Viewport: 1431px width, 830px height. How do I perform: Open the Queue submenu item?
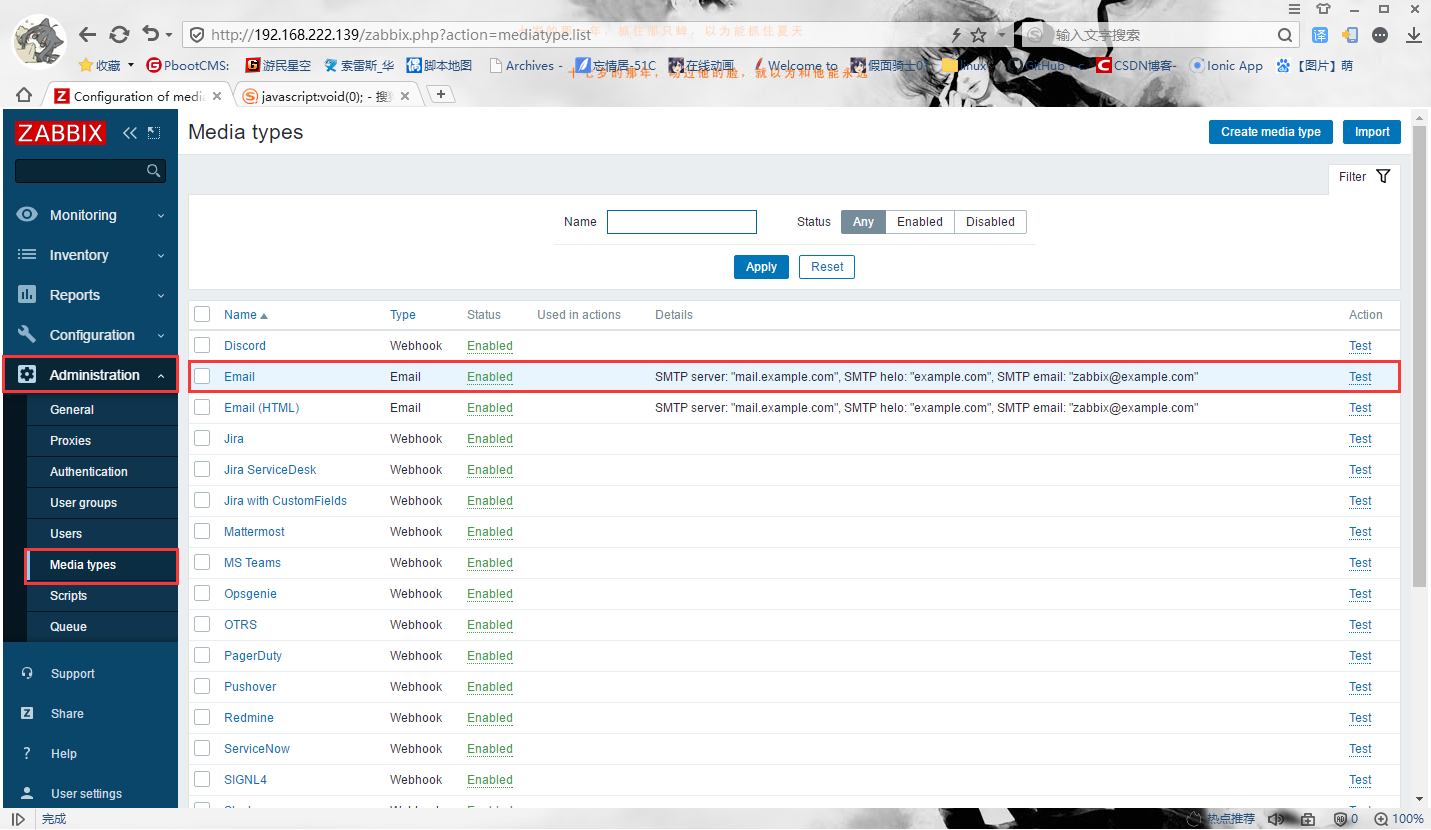pos(68,627)
